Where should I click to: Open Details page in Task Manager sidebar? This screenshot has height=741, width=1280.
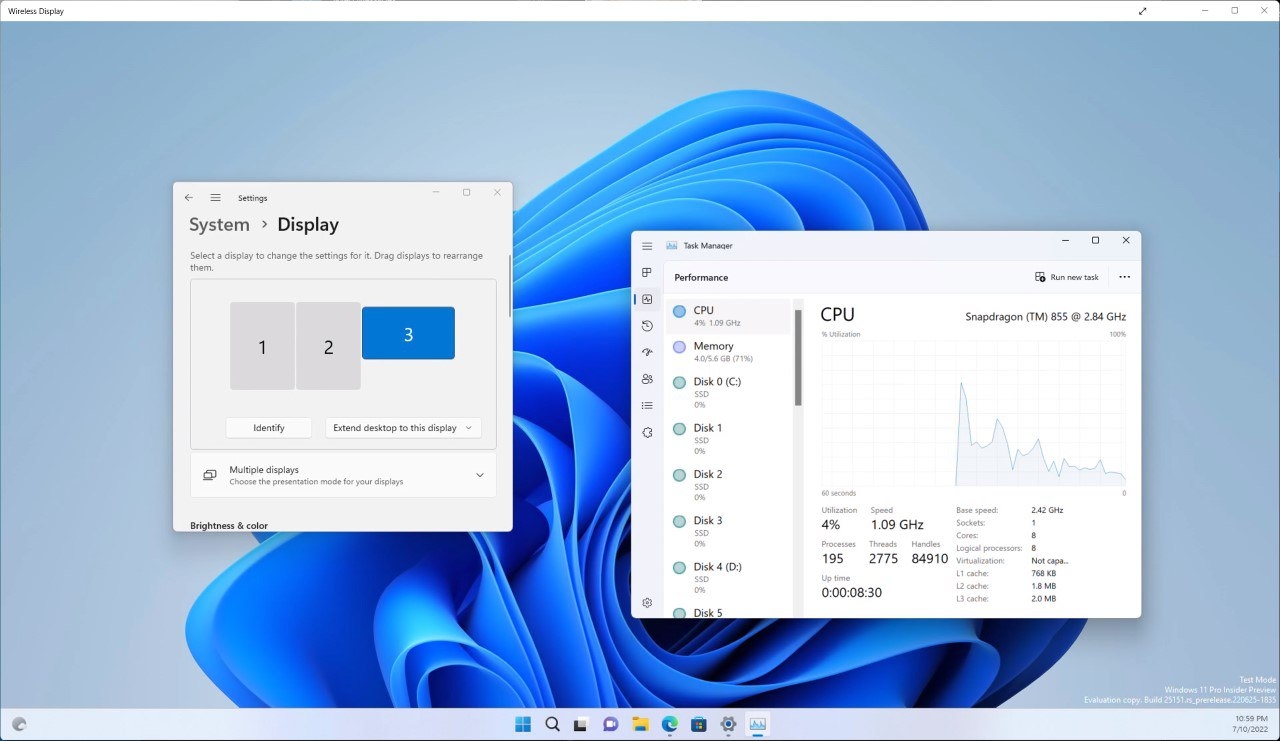(x=647, y=405)
